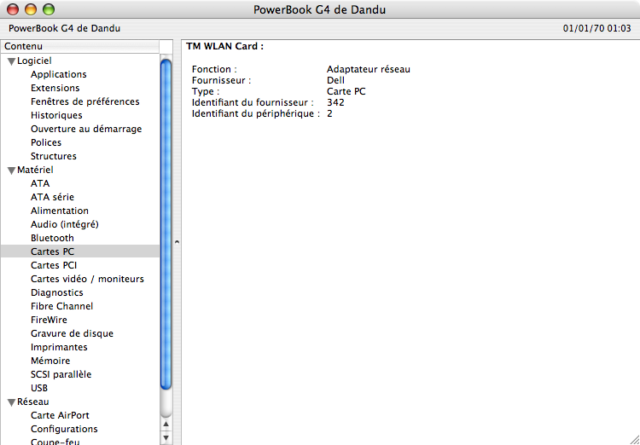Click the blue sidebar scrollbar thumb
This screenshot has width=640, height=445.
(166, 225)
